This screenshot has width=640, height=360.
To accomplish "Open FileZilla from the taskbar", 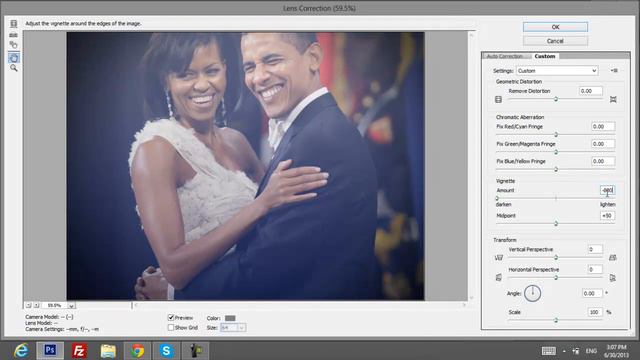I will click(79, 351).
